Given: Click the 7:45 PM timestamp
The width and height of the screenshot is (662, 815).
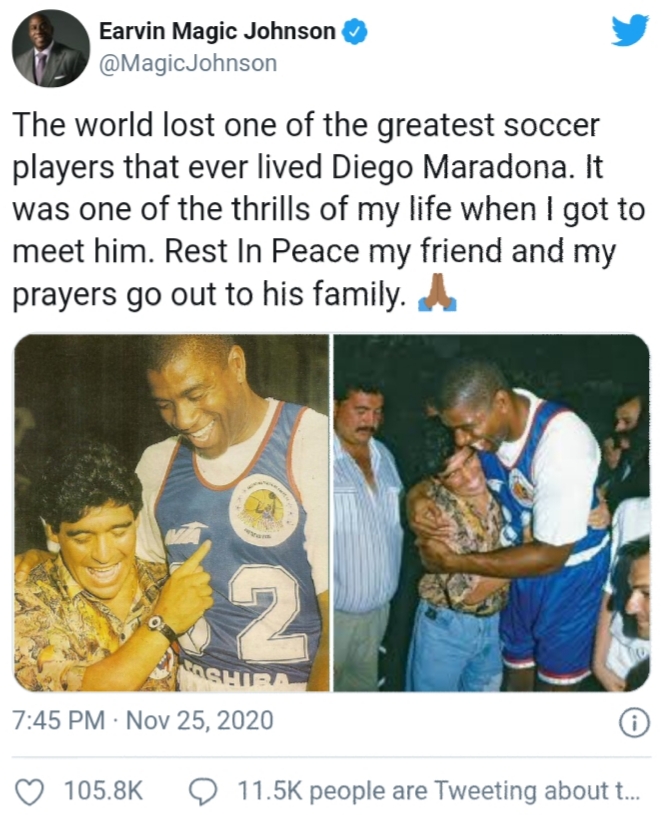Looking at the screenshot, I should click(59, 721).
